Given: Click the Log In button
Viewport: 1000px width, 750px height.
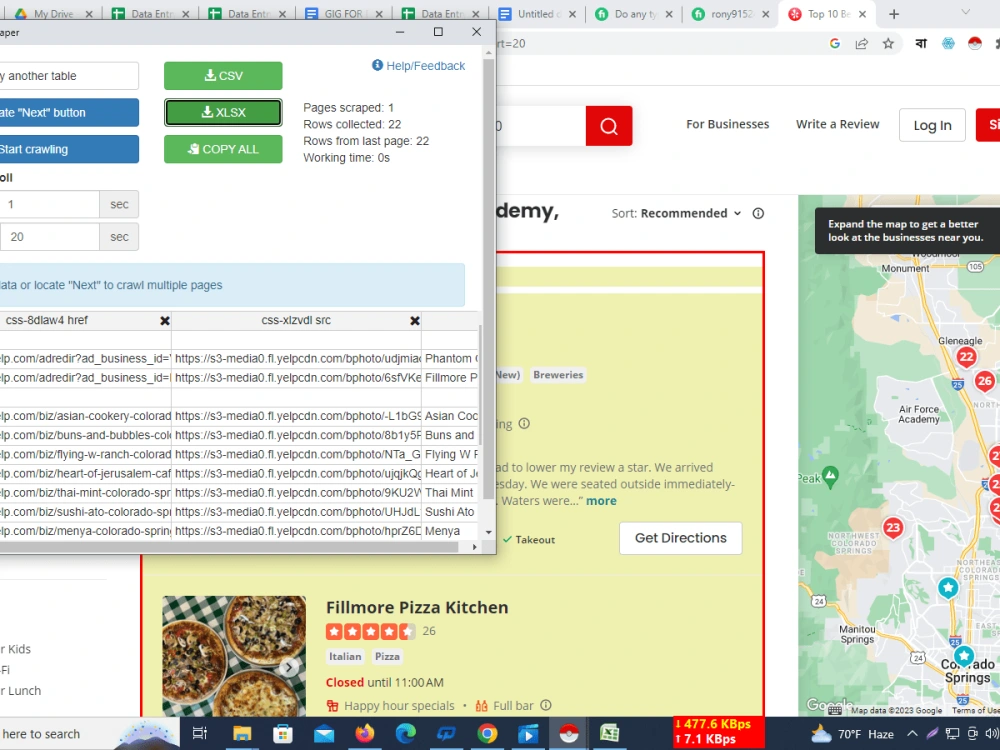Looking at the screenshot, I should coord(932,125).
